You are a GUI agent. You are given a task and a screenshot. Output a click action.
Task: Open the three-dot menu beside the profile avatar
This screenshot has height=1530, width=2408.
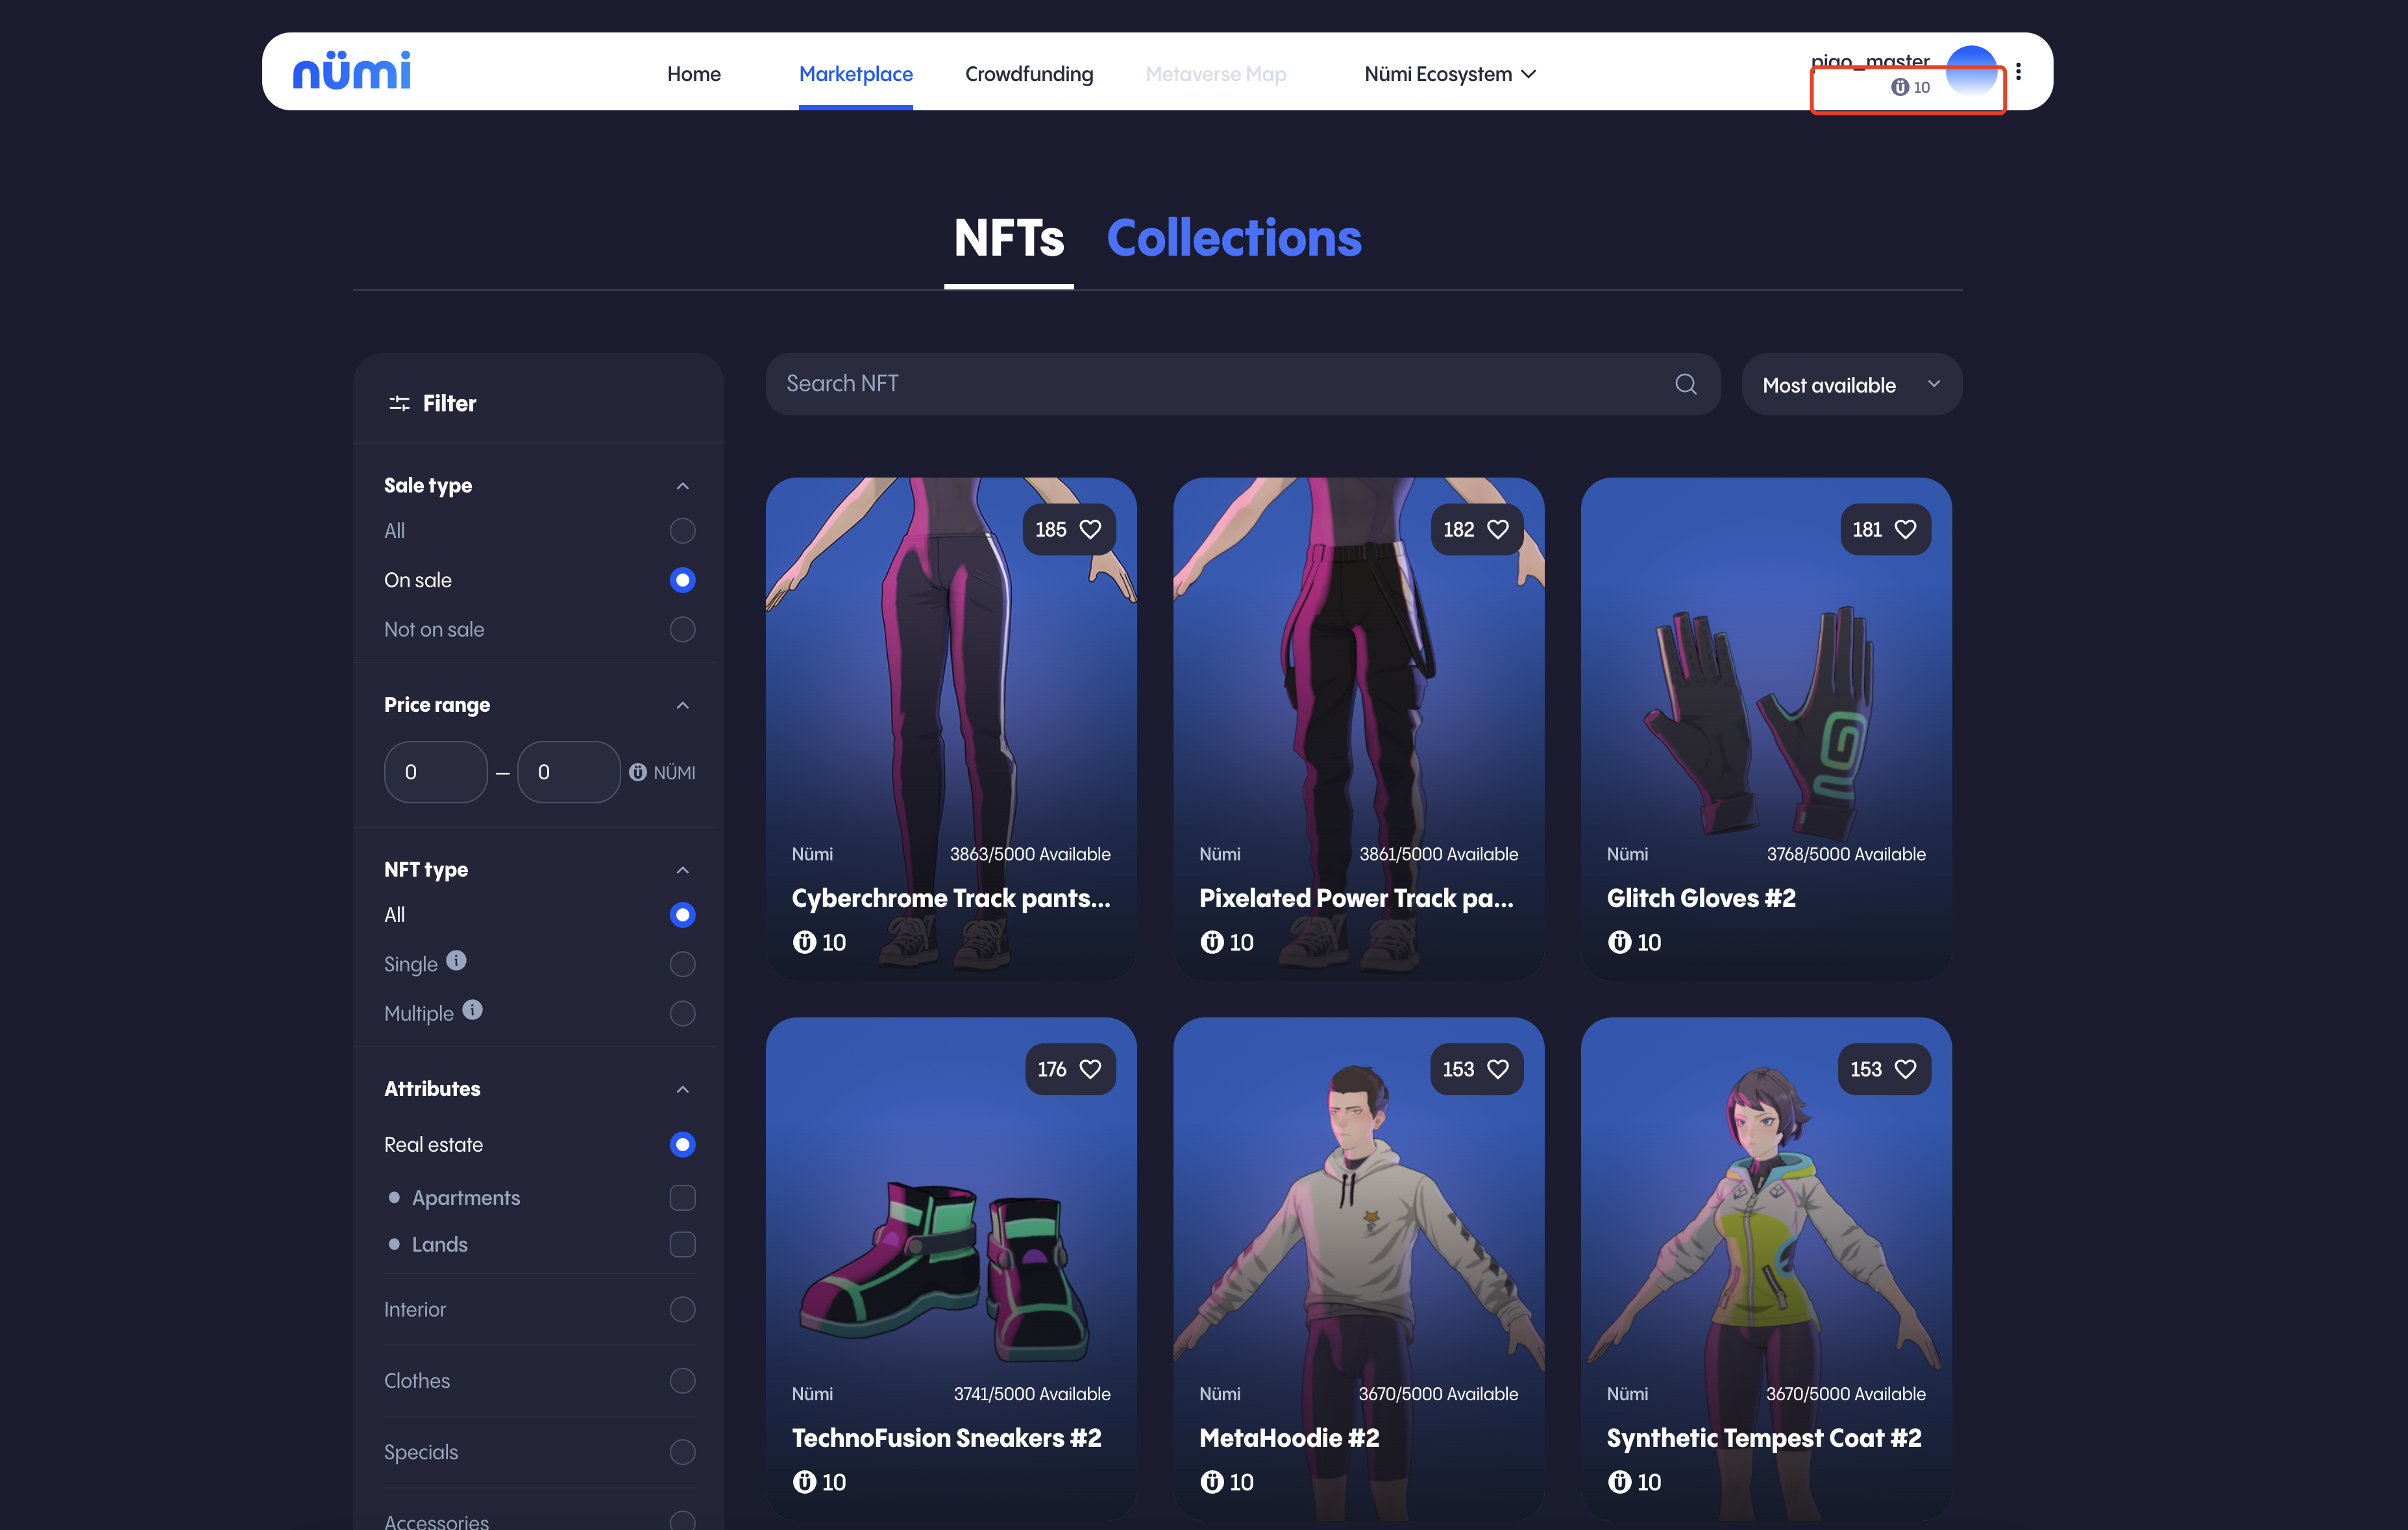[x=2018, y=72]
